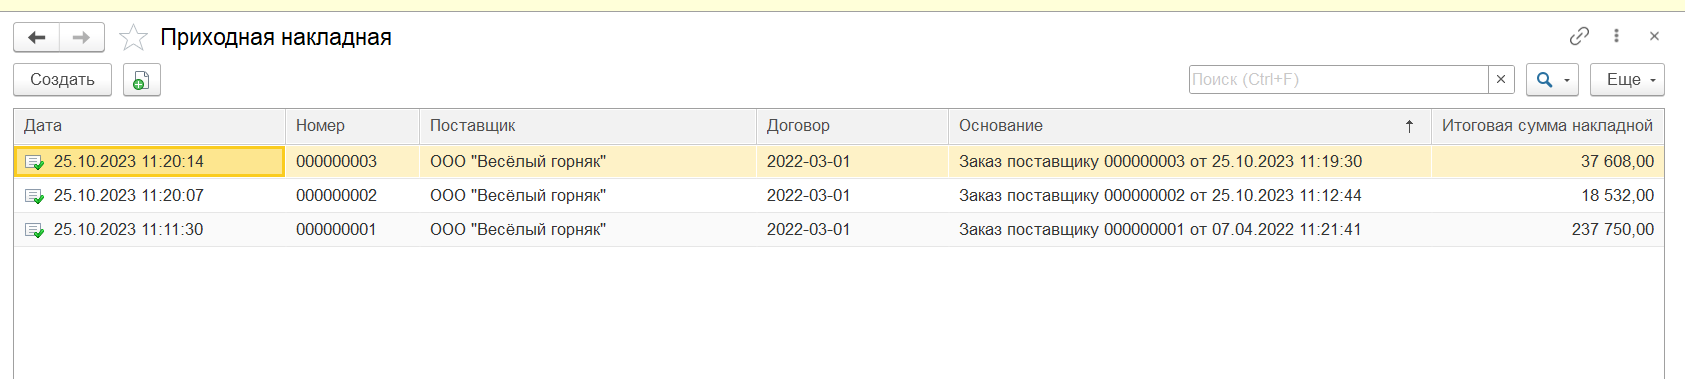Sort by Итоговая сумма накладной column
The image size is (1685, 379).
pyautogui.click(x=1547, y=126)
